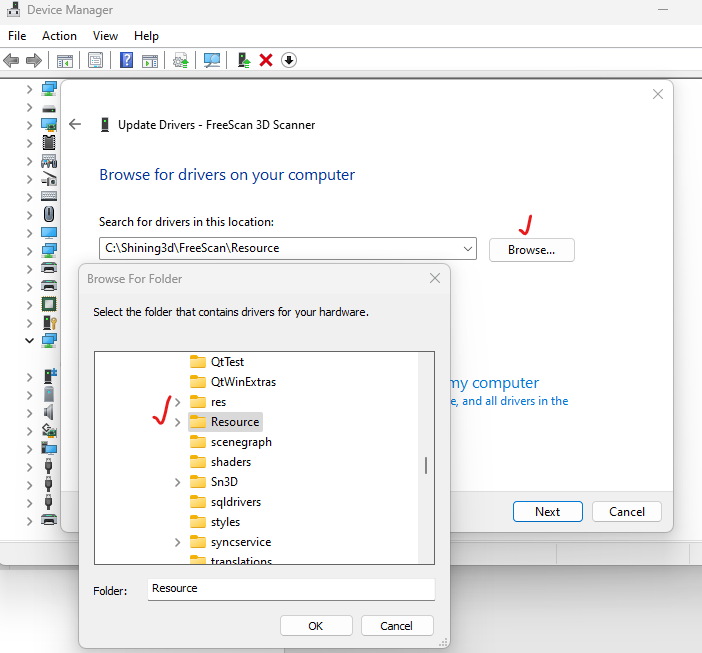The image size is (702, 653).
Task: Click the Back arrow in Device Manager toolbar
Action: pyautogui.click(x=11, y=60)
